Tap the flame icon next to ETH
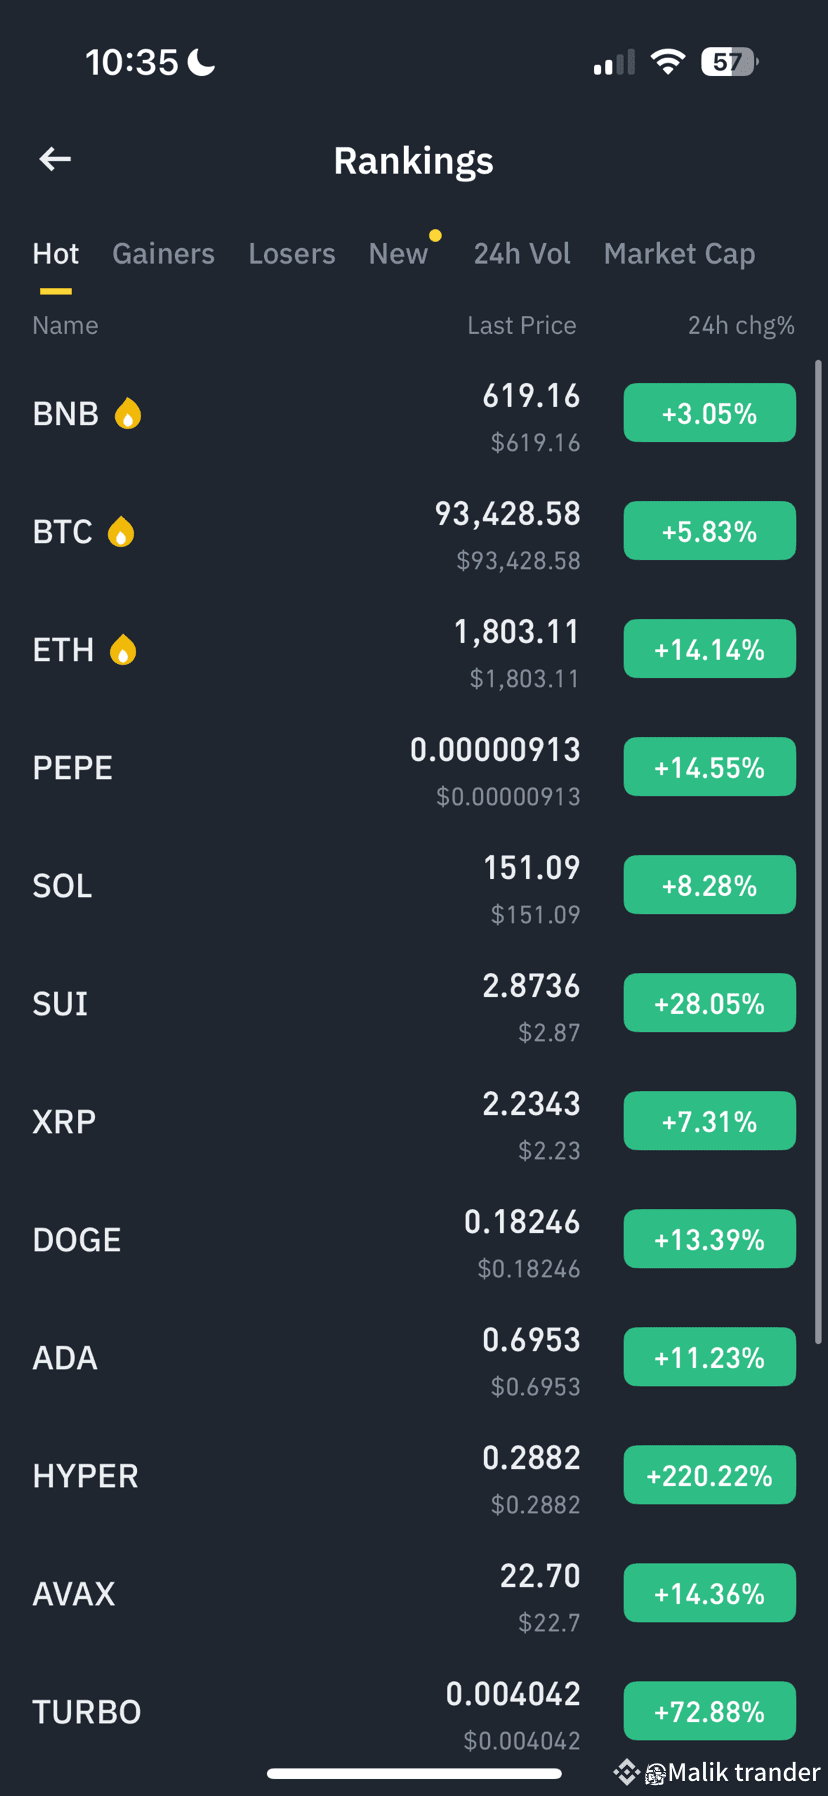The width and height of the screenshot is (828, 1796). [x=123, y=649]
